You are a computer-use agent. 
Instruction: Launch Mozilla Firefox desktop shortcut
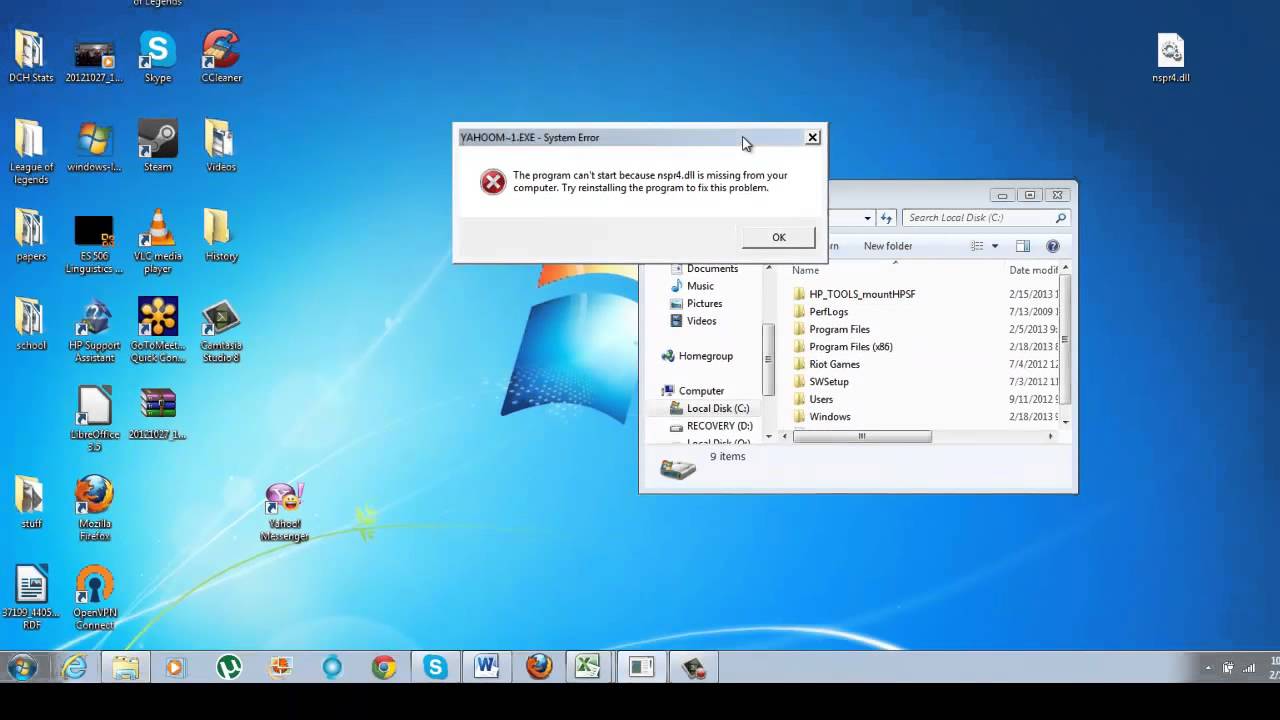click(94, 509)
